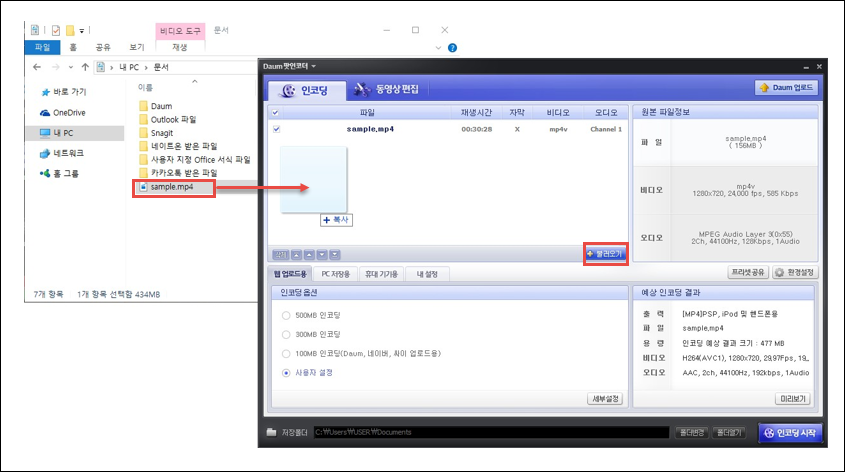Click the 삭제 button below the file list
The image size is (845, 472).
coord(281,255)
